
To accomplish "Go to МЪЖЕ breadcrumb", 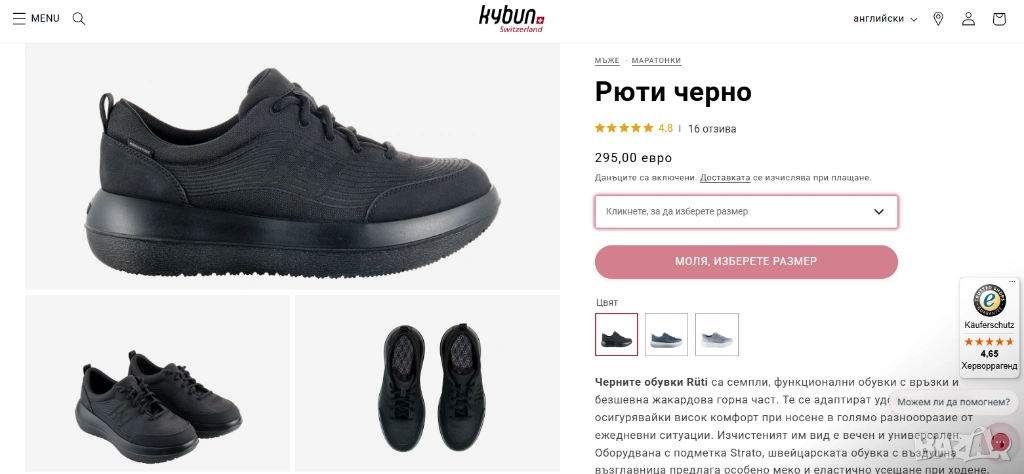I will (x=607, y=61).
